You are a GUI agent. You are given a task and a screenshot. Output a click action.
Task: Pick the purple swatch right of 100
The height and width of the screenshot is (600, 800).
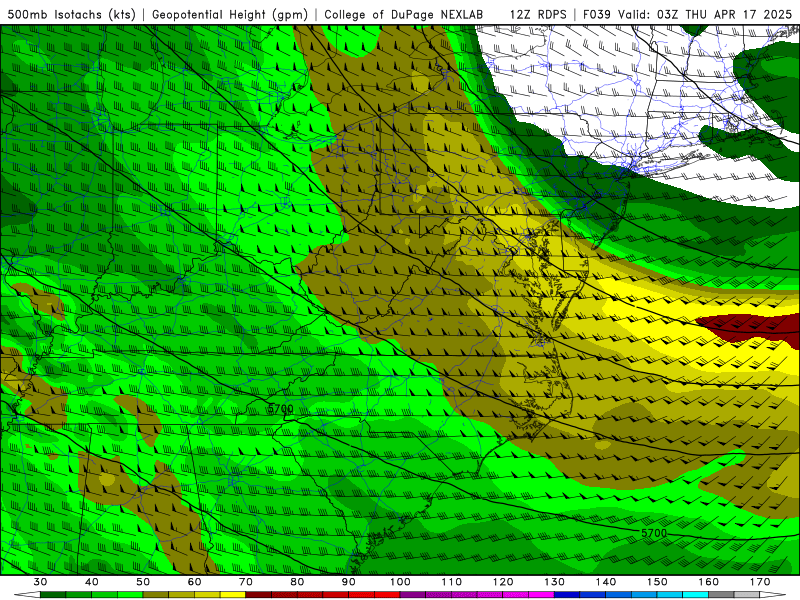point(413,595)
